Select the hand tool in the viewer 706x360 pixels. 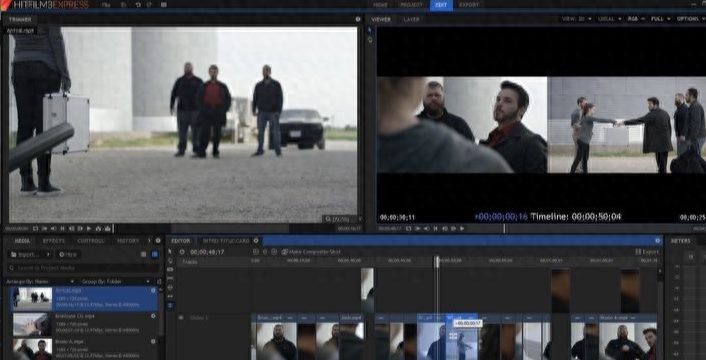[x=370, y=40]
